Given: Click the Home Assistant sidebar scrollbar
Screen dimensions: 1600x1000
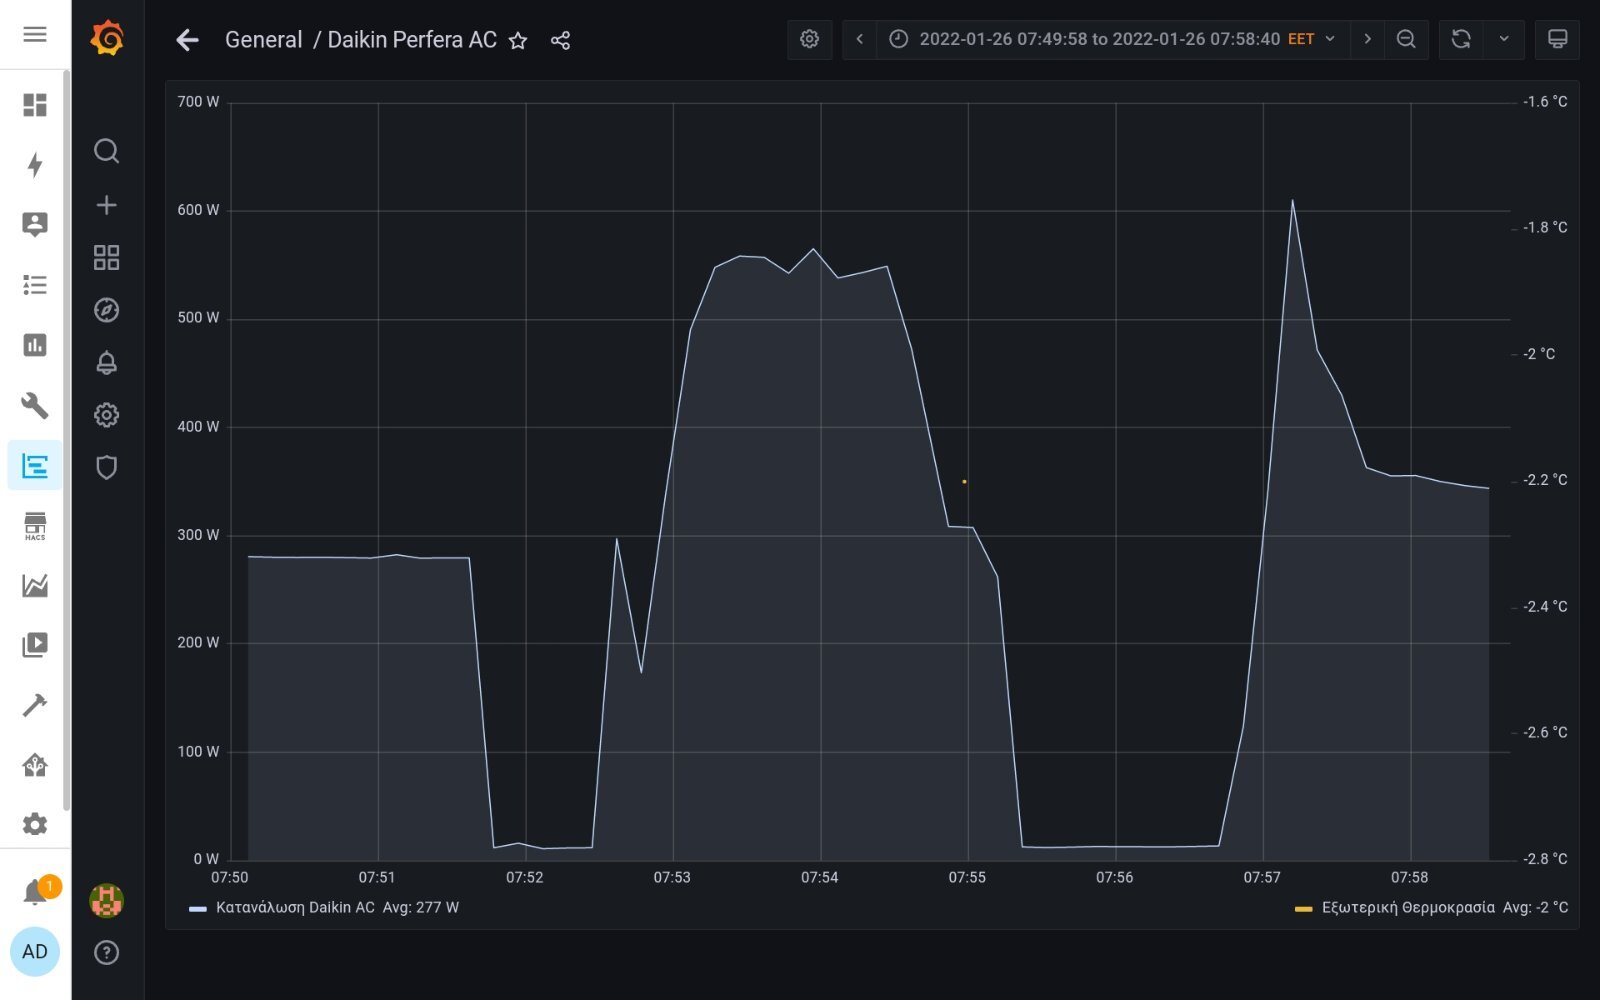Looking at the screenshot, I should (x=67, y=440).
